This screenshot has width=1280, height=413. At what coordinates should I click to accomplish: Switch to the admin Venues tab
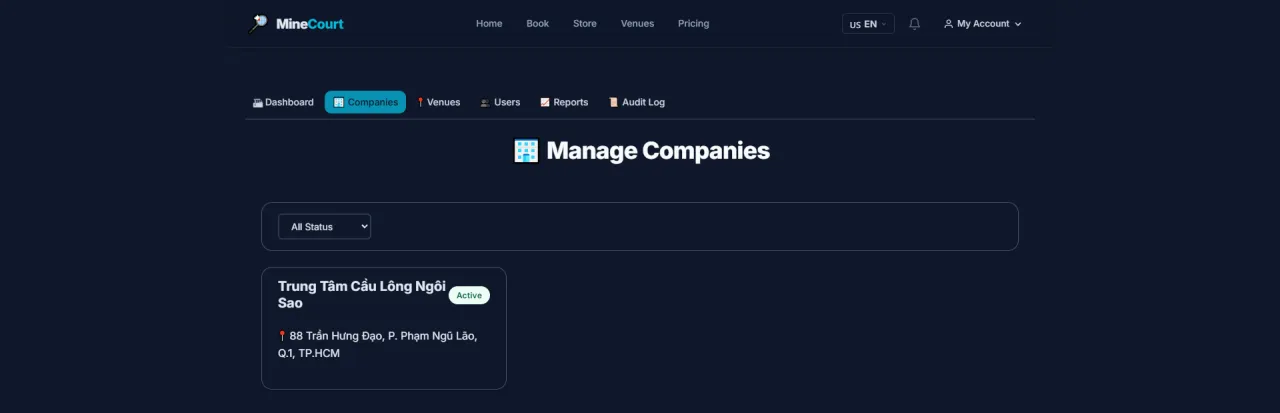(x=438, y=102)
